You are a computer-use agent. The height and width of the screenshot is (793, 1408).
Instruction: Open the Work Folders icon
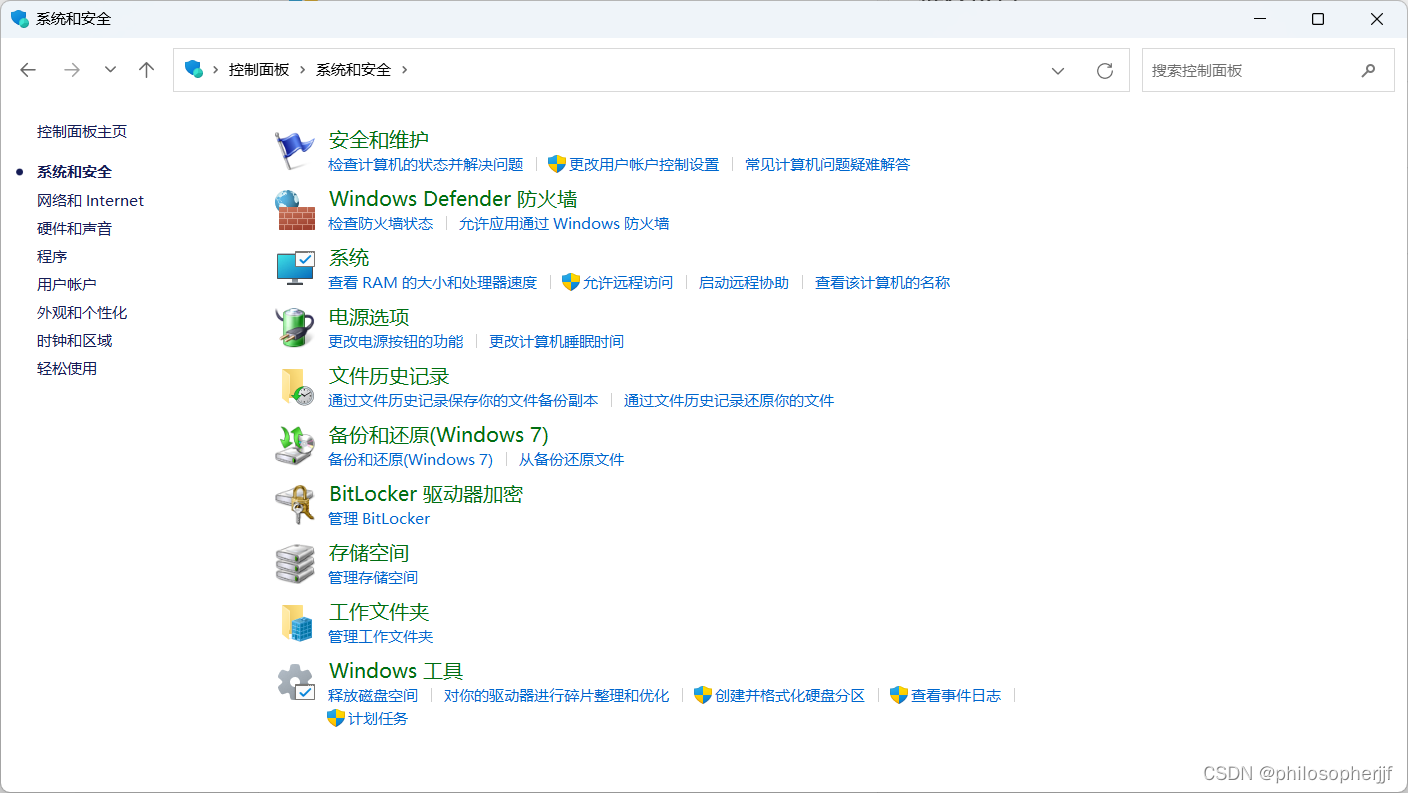click(x=296, y=622)
